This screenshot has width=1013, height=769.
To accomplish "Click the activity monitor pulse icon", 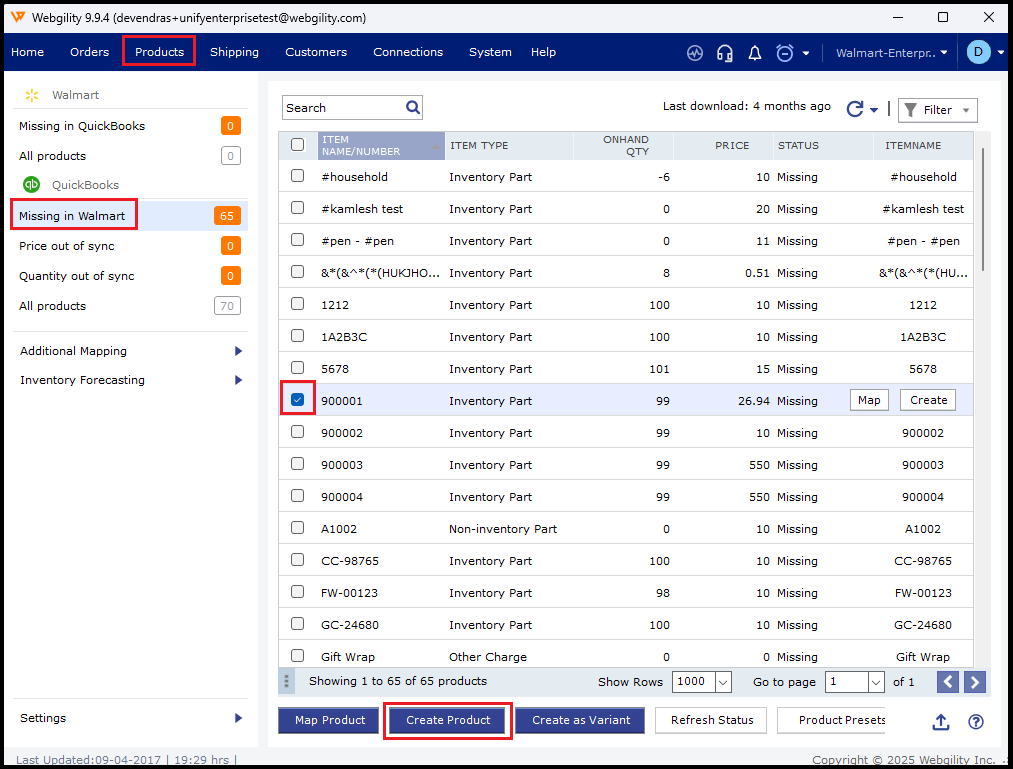I will click(695, 53).
